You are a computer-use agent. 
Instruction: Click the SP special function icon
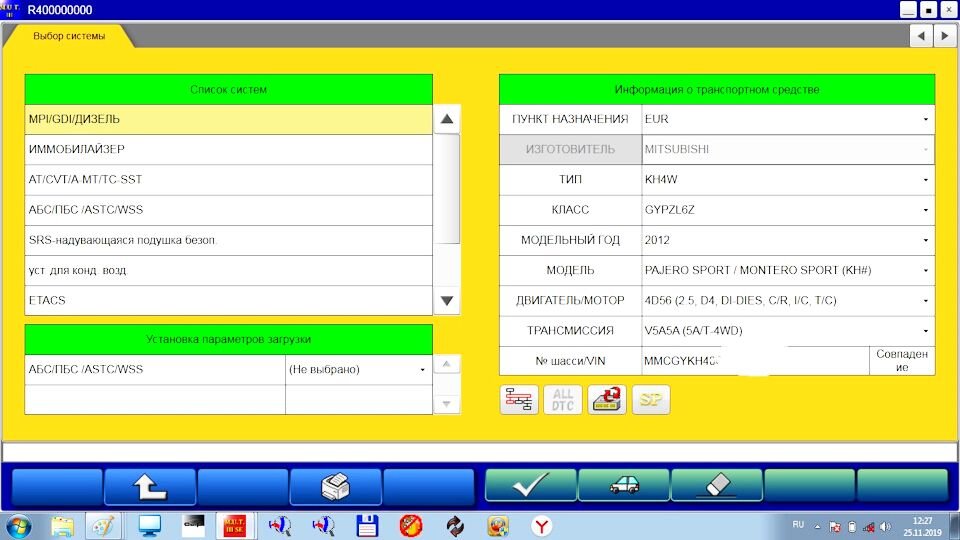651,400
